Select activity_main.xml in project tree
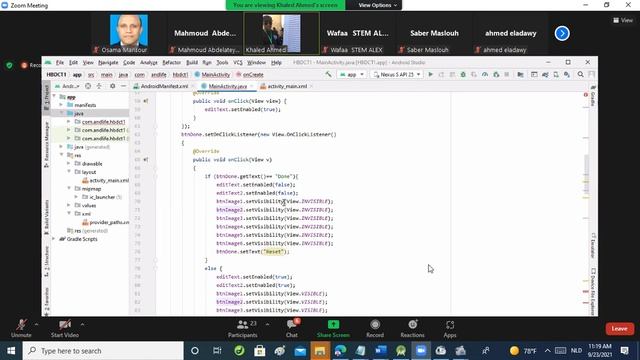Viewport: 640px width, 360px height. click(105, 180)
